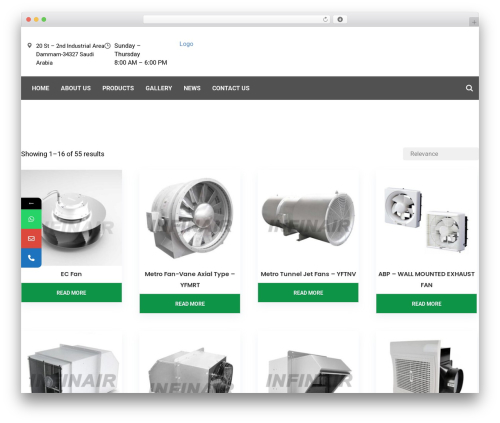Screen dimensions: 500x423
Task: Open a new browser tab with plus
Action: [x=474, y=22]
